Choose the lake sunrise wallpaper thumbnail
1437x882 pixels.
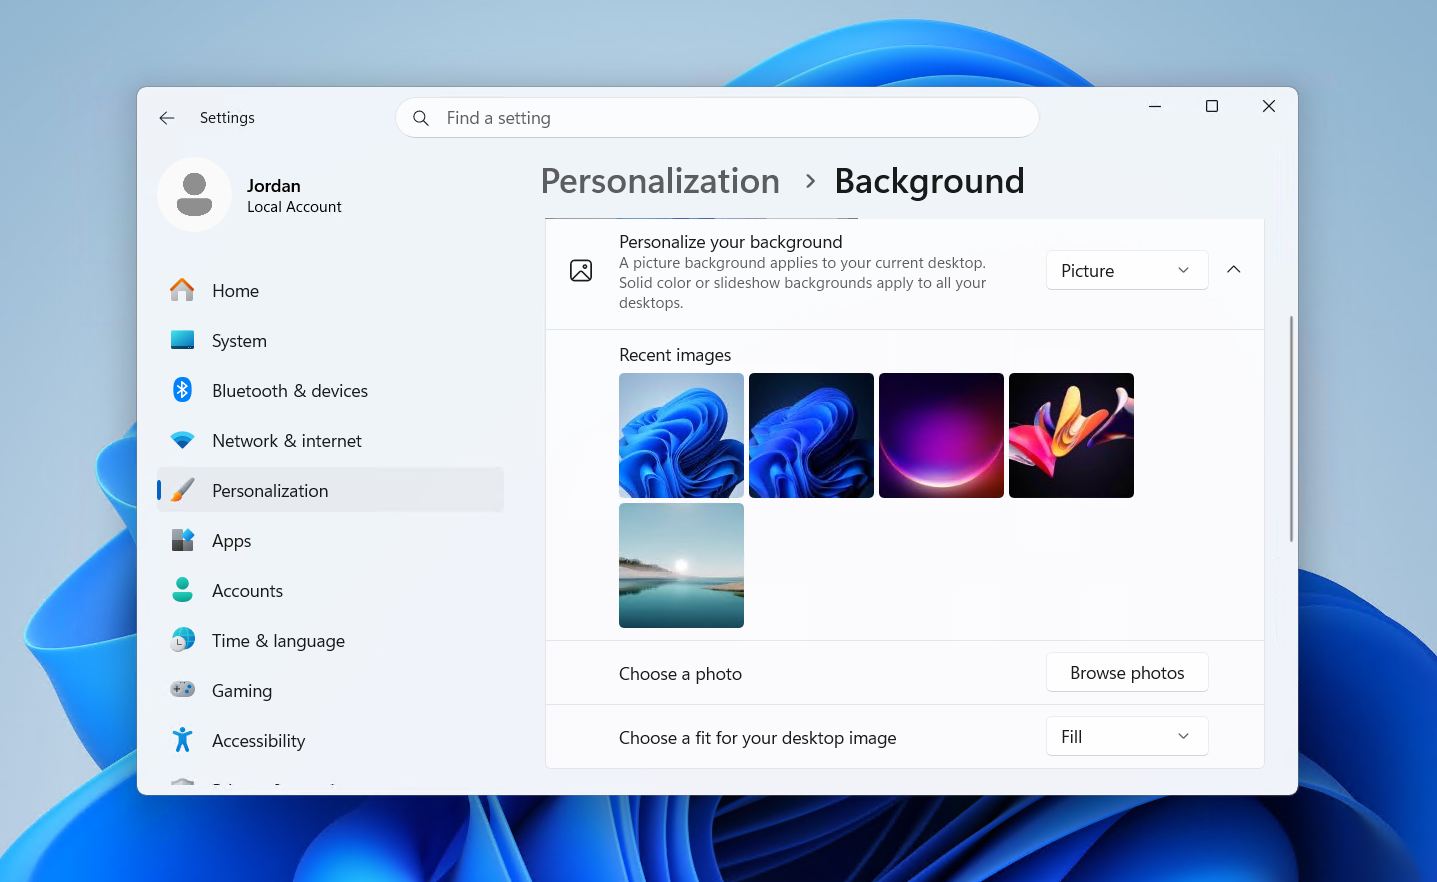[681, 565]
